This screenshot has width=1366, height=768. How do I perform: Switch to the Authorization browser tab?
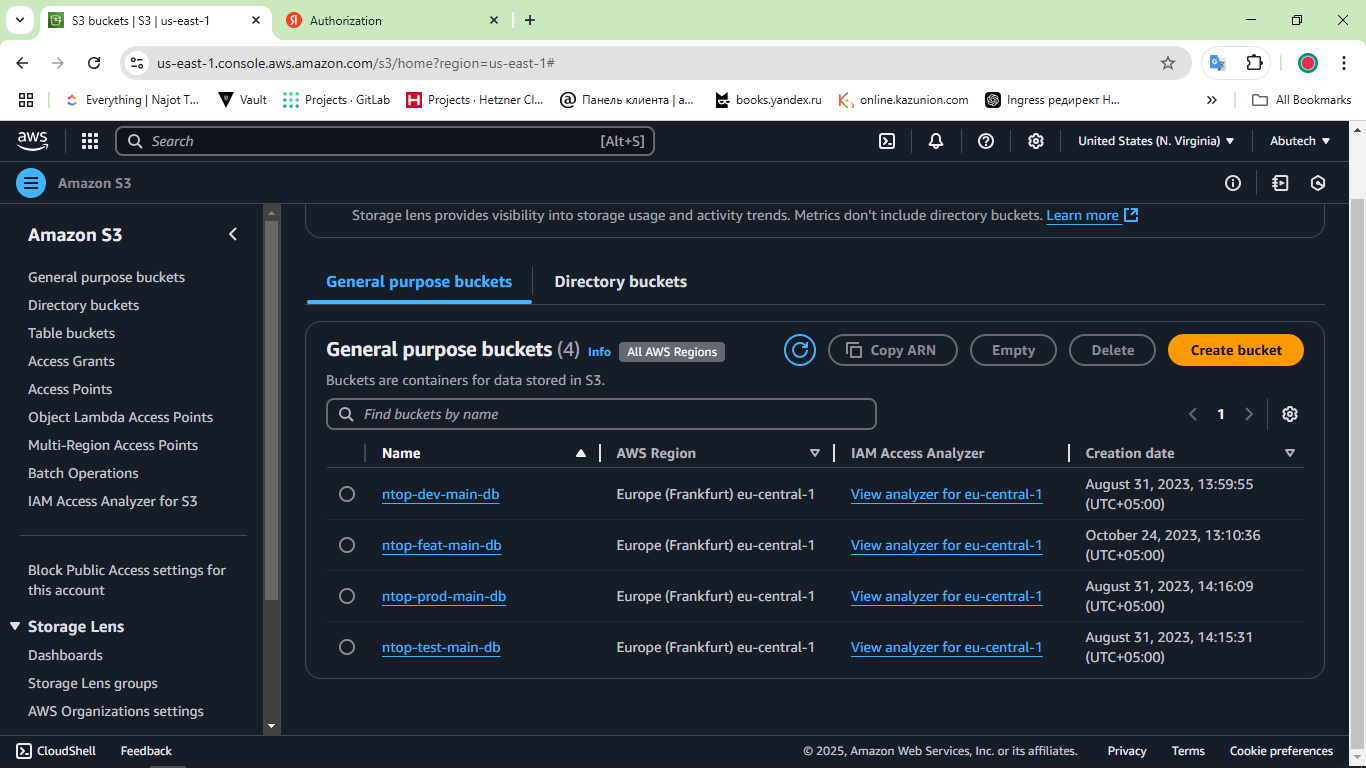(391, 20)
